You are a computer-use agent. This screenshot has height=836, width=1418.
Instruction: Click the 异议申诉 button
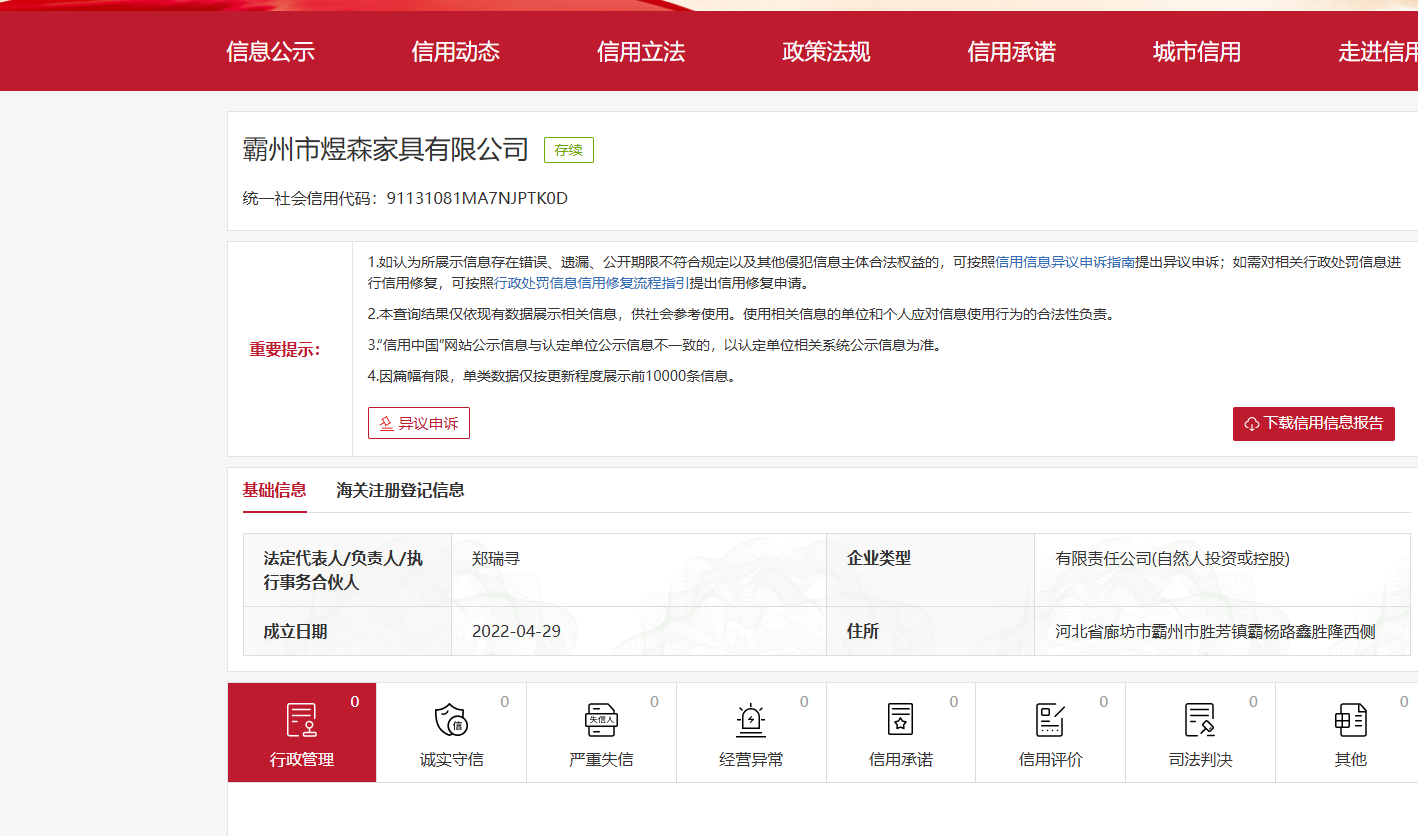(419, 423)
